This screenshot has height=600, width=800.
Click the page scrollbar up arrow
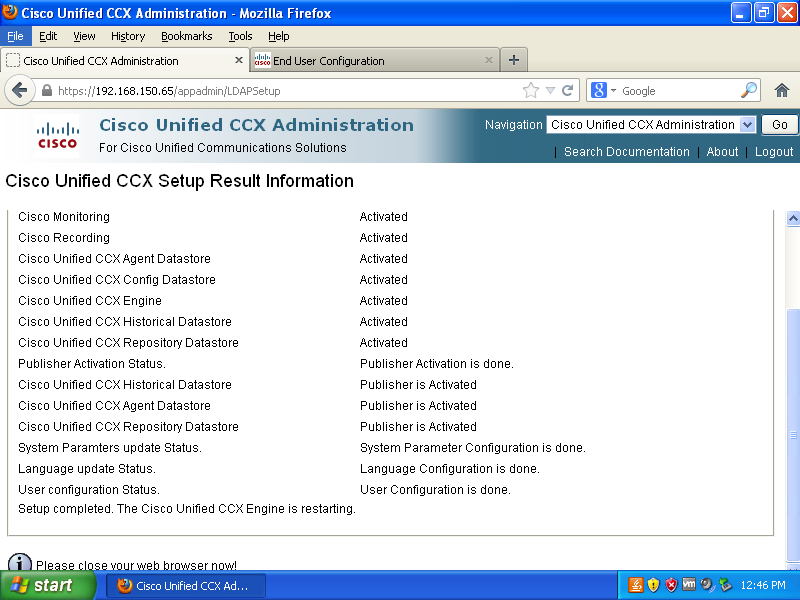pos(793,218)
